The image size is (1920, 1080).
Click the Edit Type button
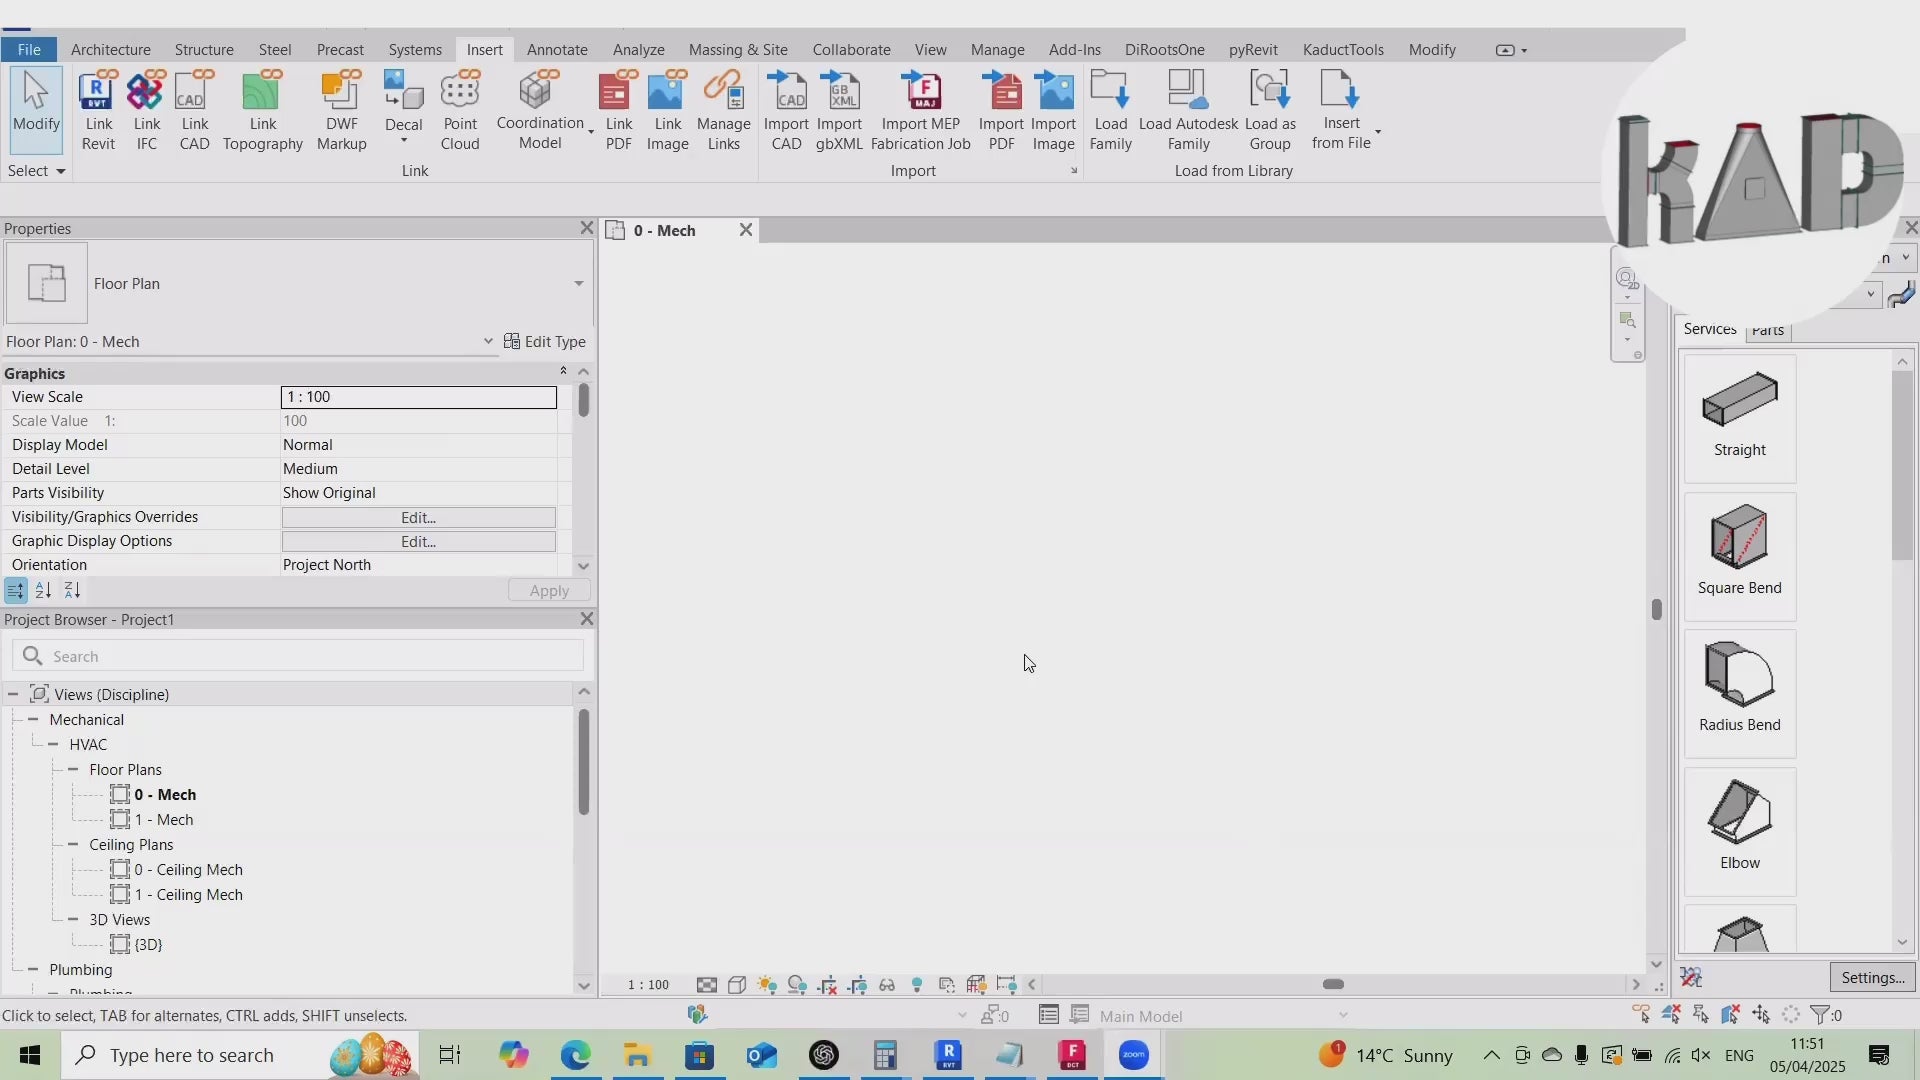tap(545, 341)
